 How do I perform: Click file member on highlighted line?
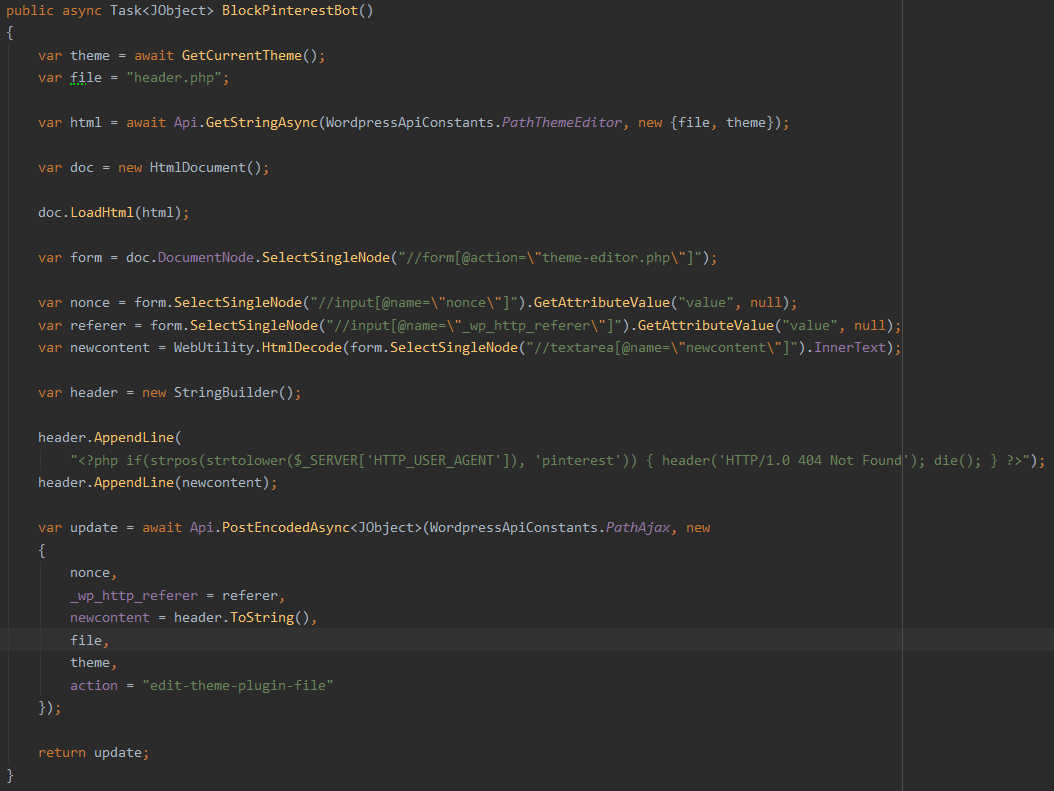click(85, 641)
